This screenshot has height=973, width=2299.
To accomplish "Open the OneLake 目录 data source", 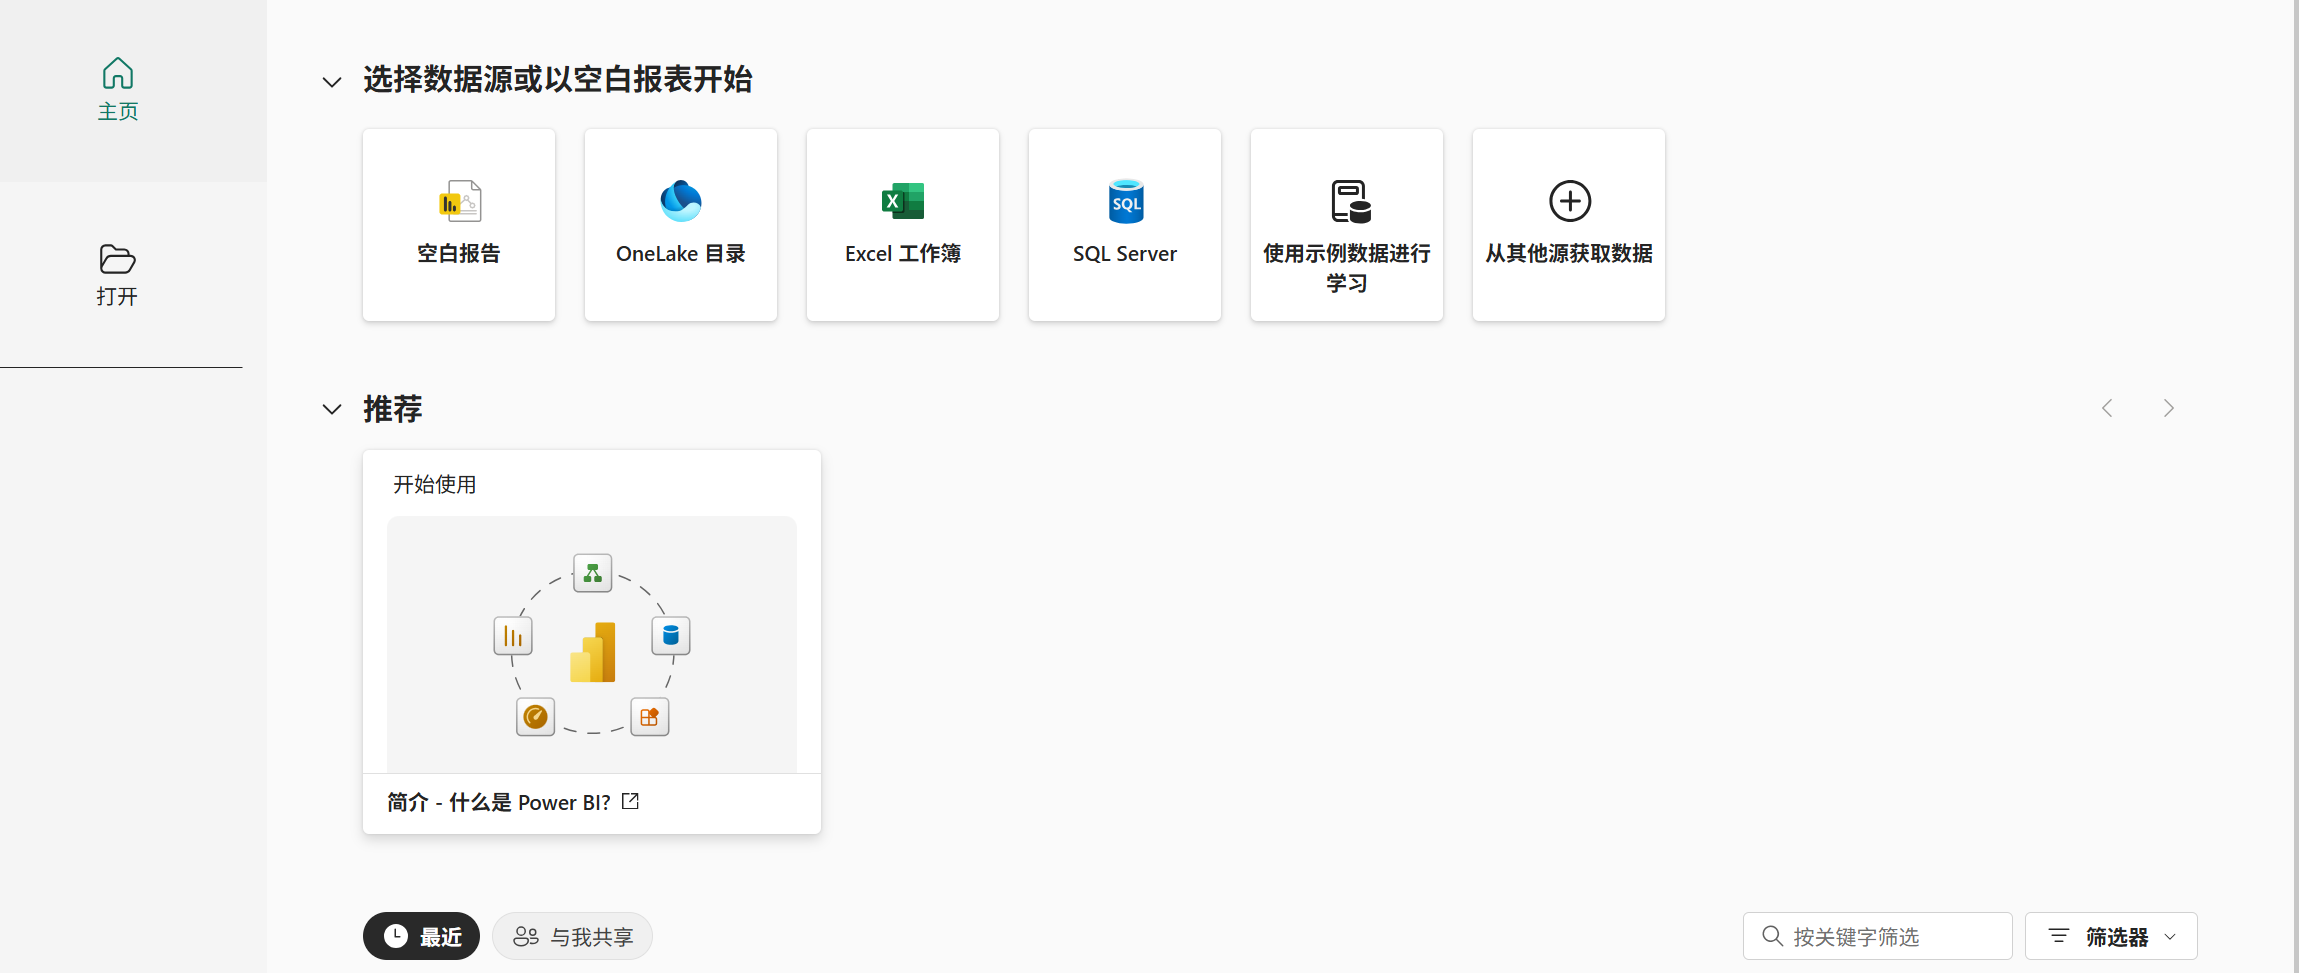I will (x=681, y=225).
